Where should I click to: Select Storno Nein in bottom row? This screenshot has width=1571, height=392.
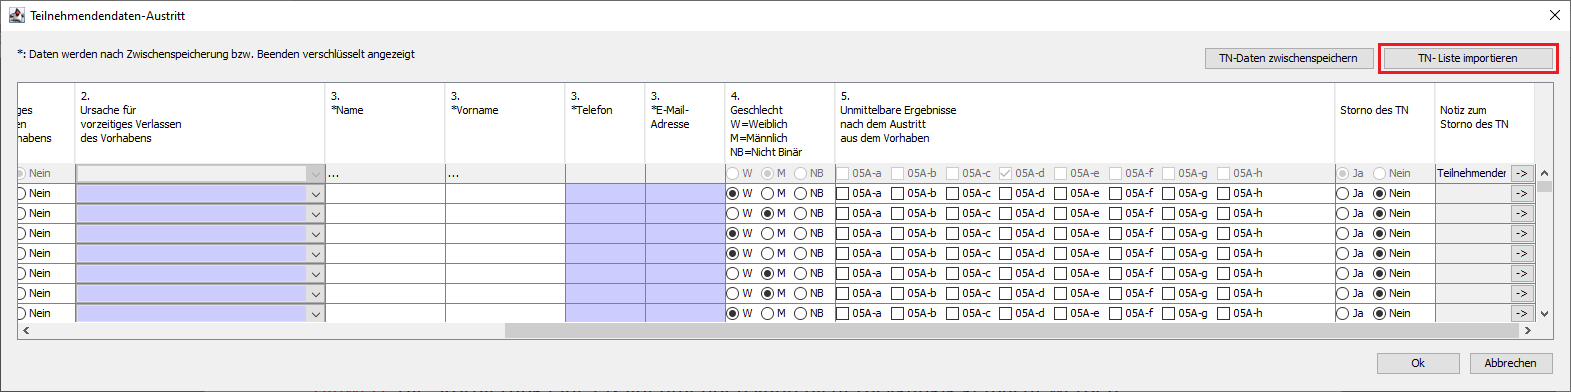coord(1380,313)
